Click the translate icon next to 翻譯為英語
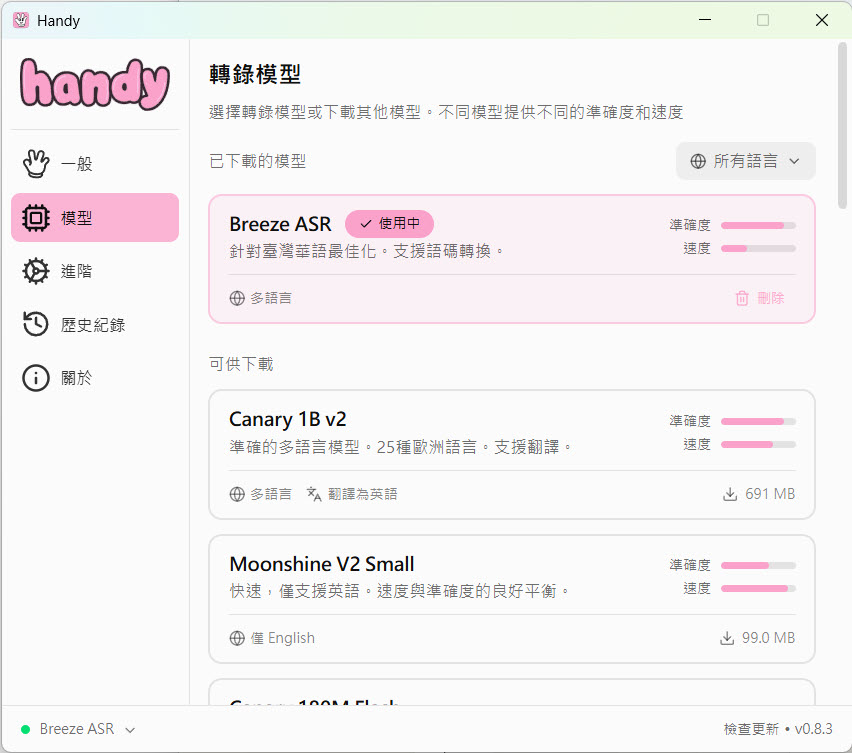852x753 pixels. pos(314,494)
